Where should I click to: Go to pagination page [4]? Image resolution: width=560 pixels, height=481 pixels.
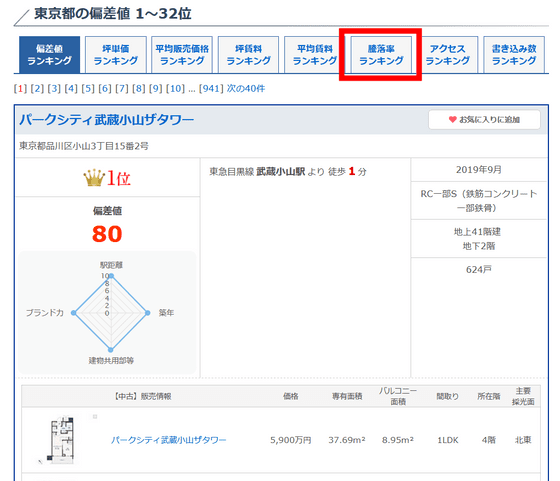(71, 88)
